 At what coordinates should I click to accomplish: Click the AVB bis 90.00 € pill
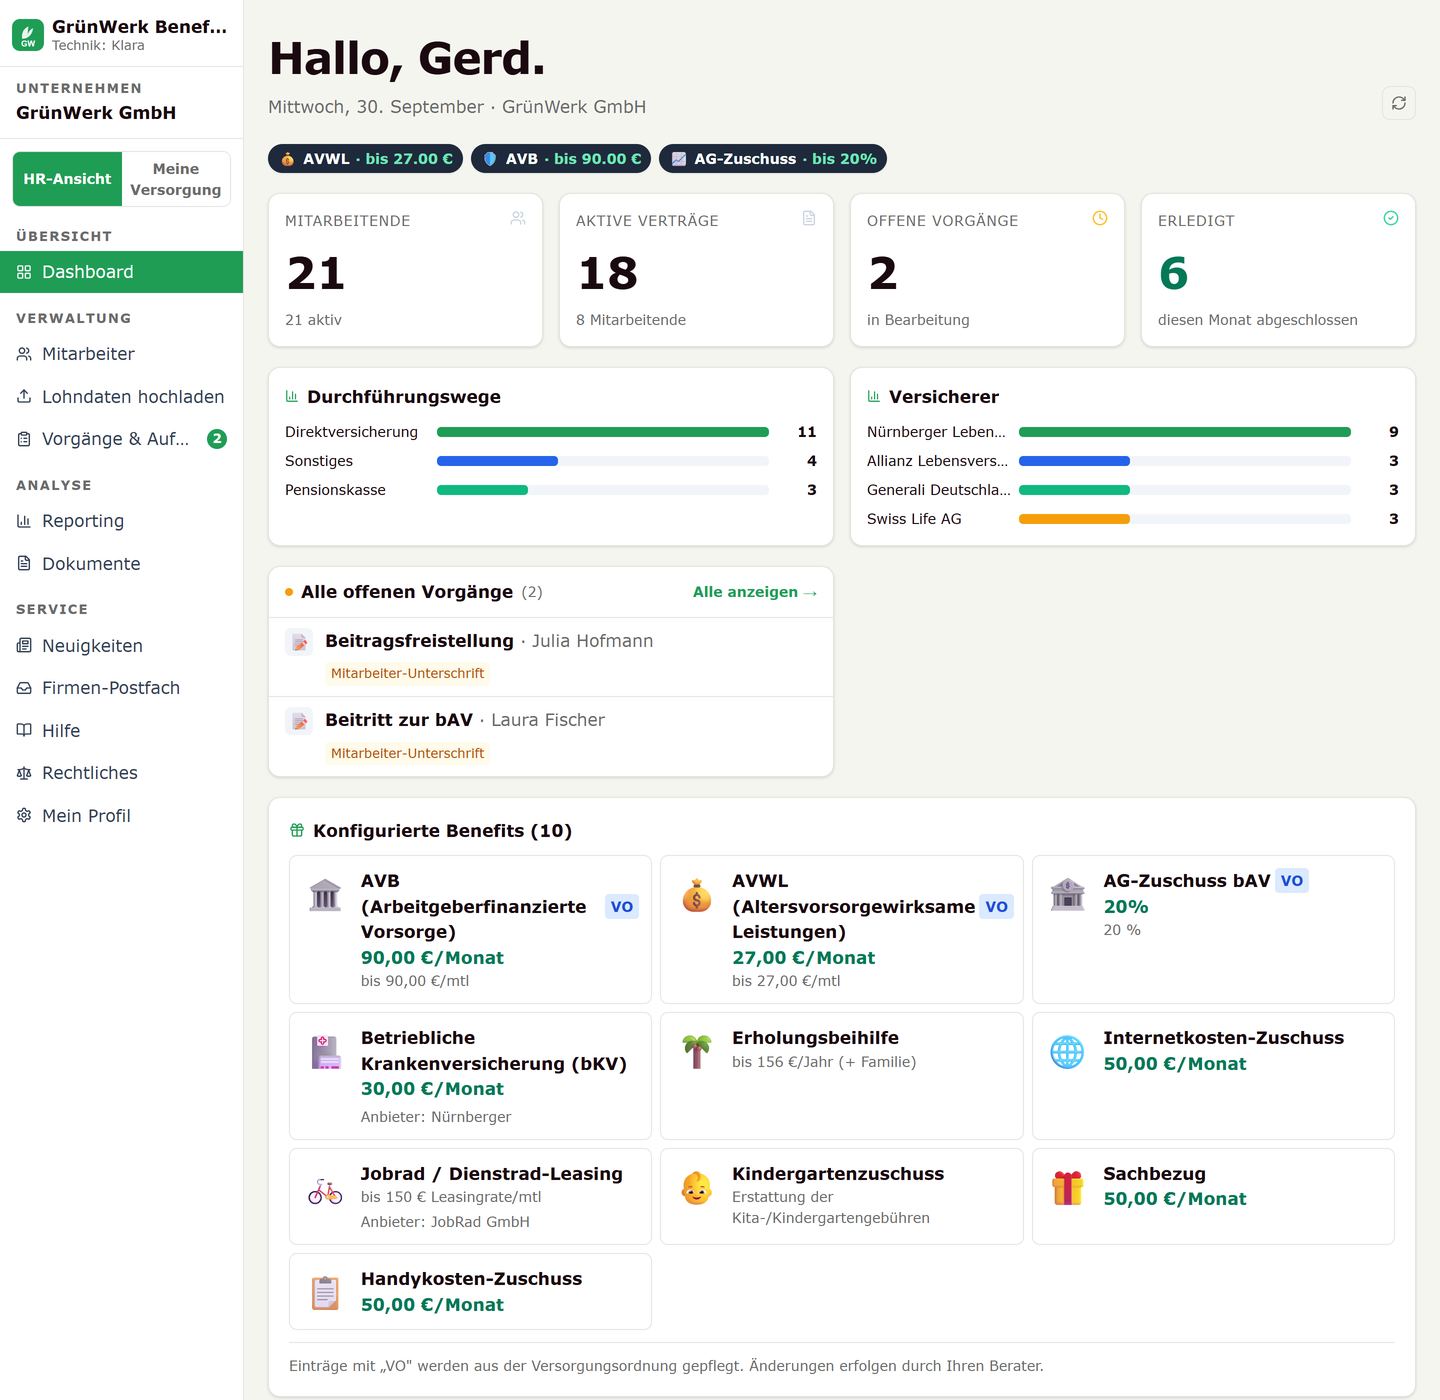tap(561, 159)
